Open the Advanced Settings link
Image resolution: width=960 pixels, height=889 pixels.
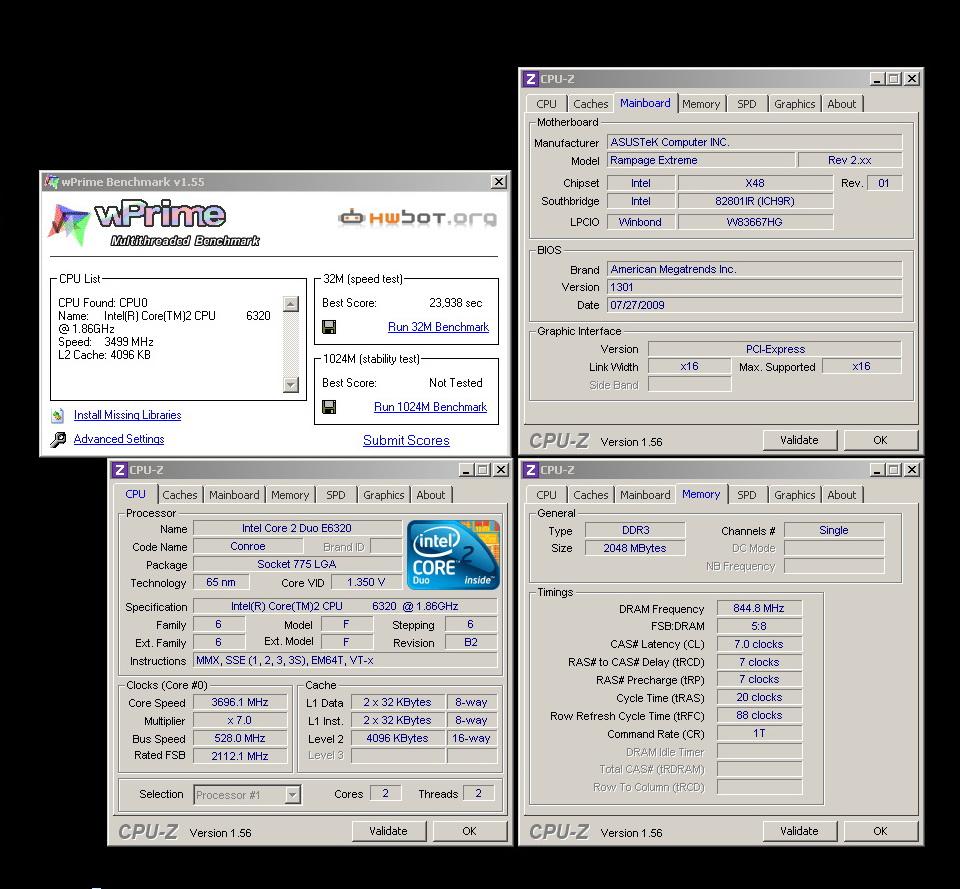[119, 439]
